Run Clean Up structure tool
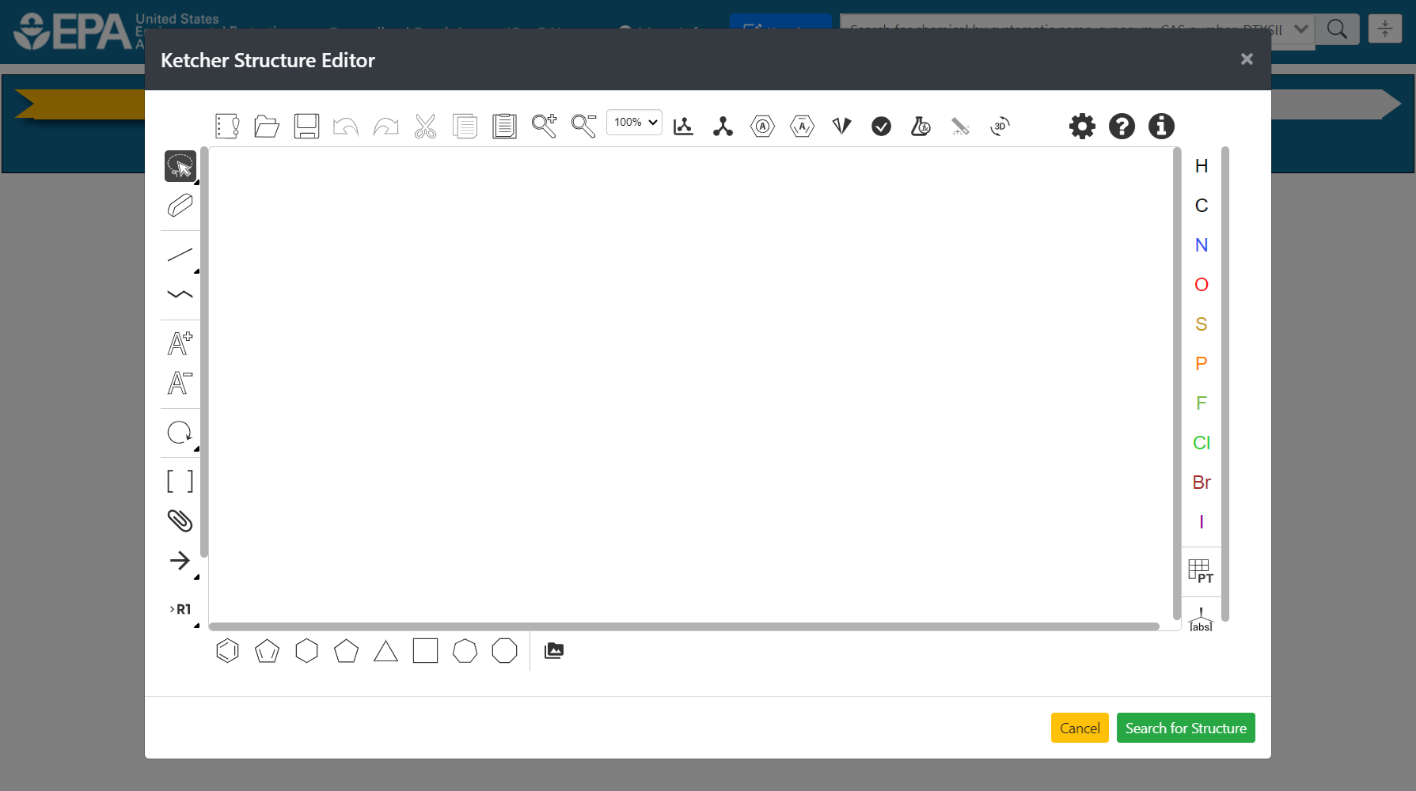 (x=723, y=126)
